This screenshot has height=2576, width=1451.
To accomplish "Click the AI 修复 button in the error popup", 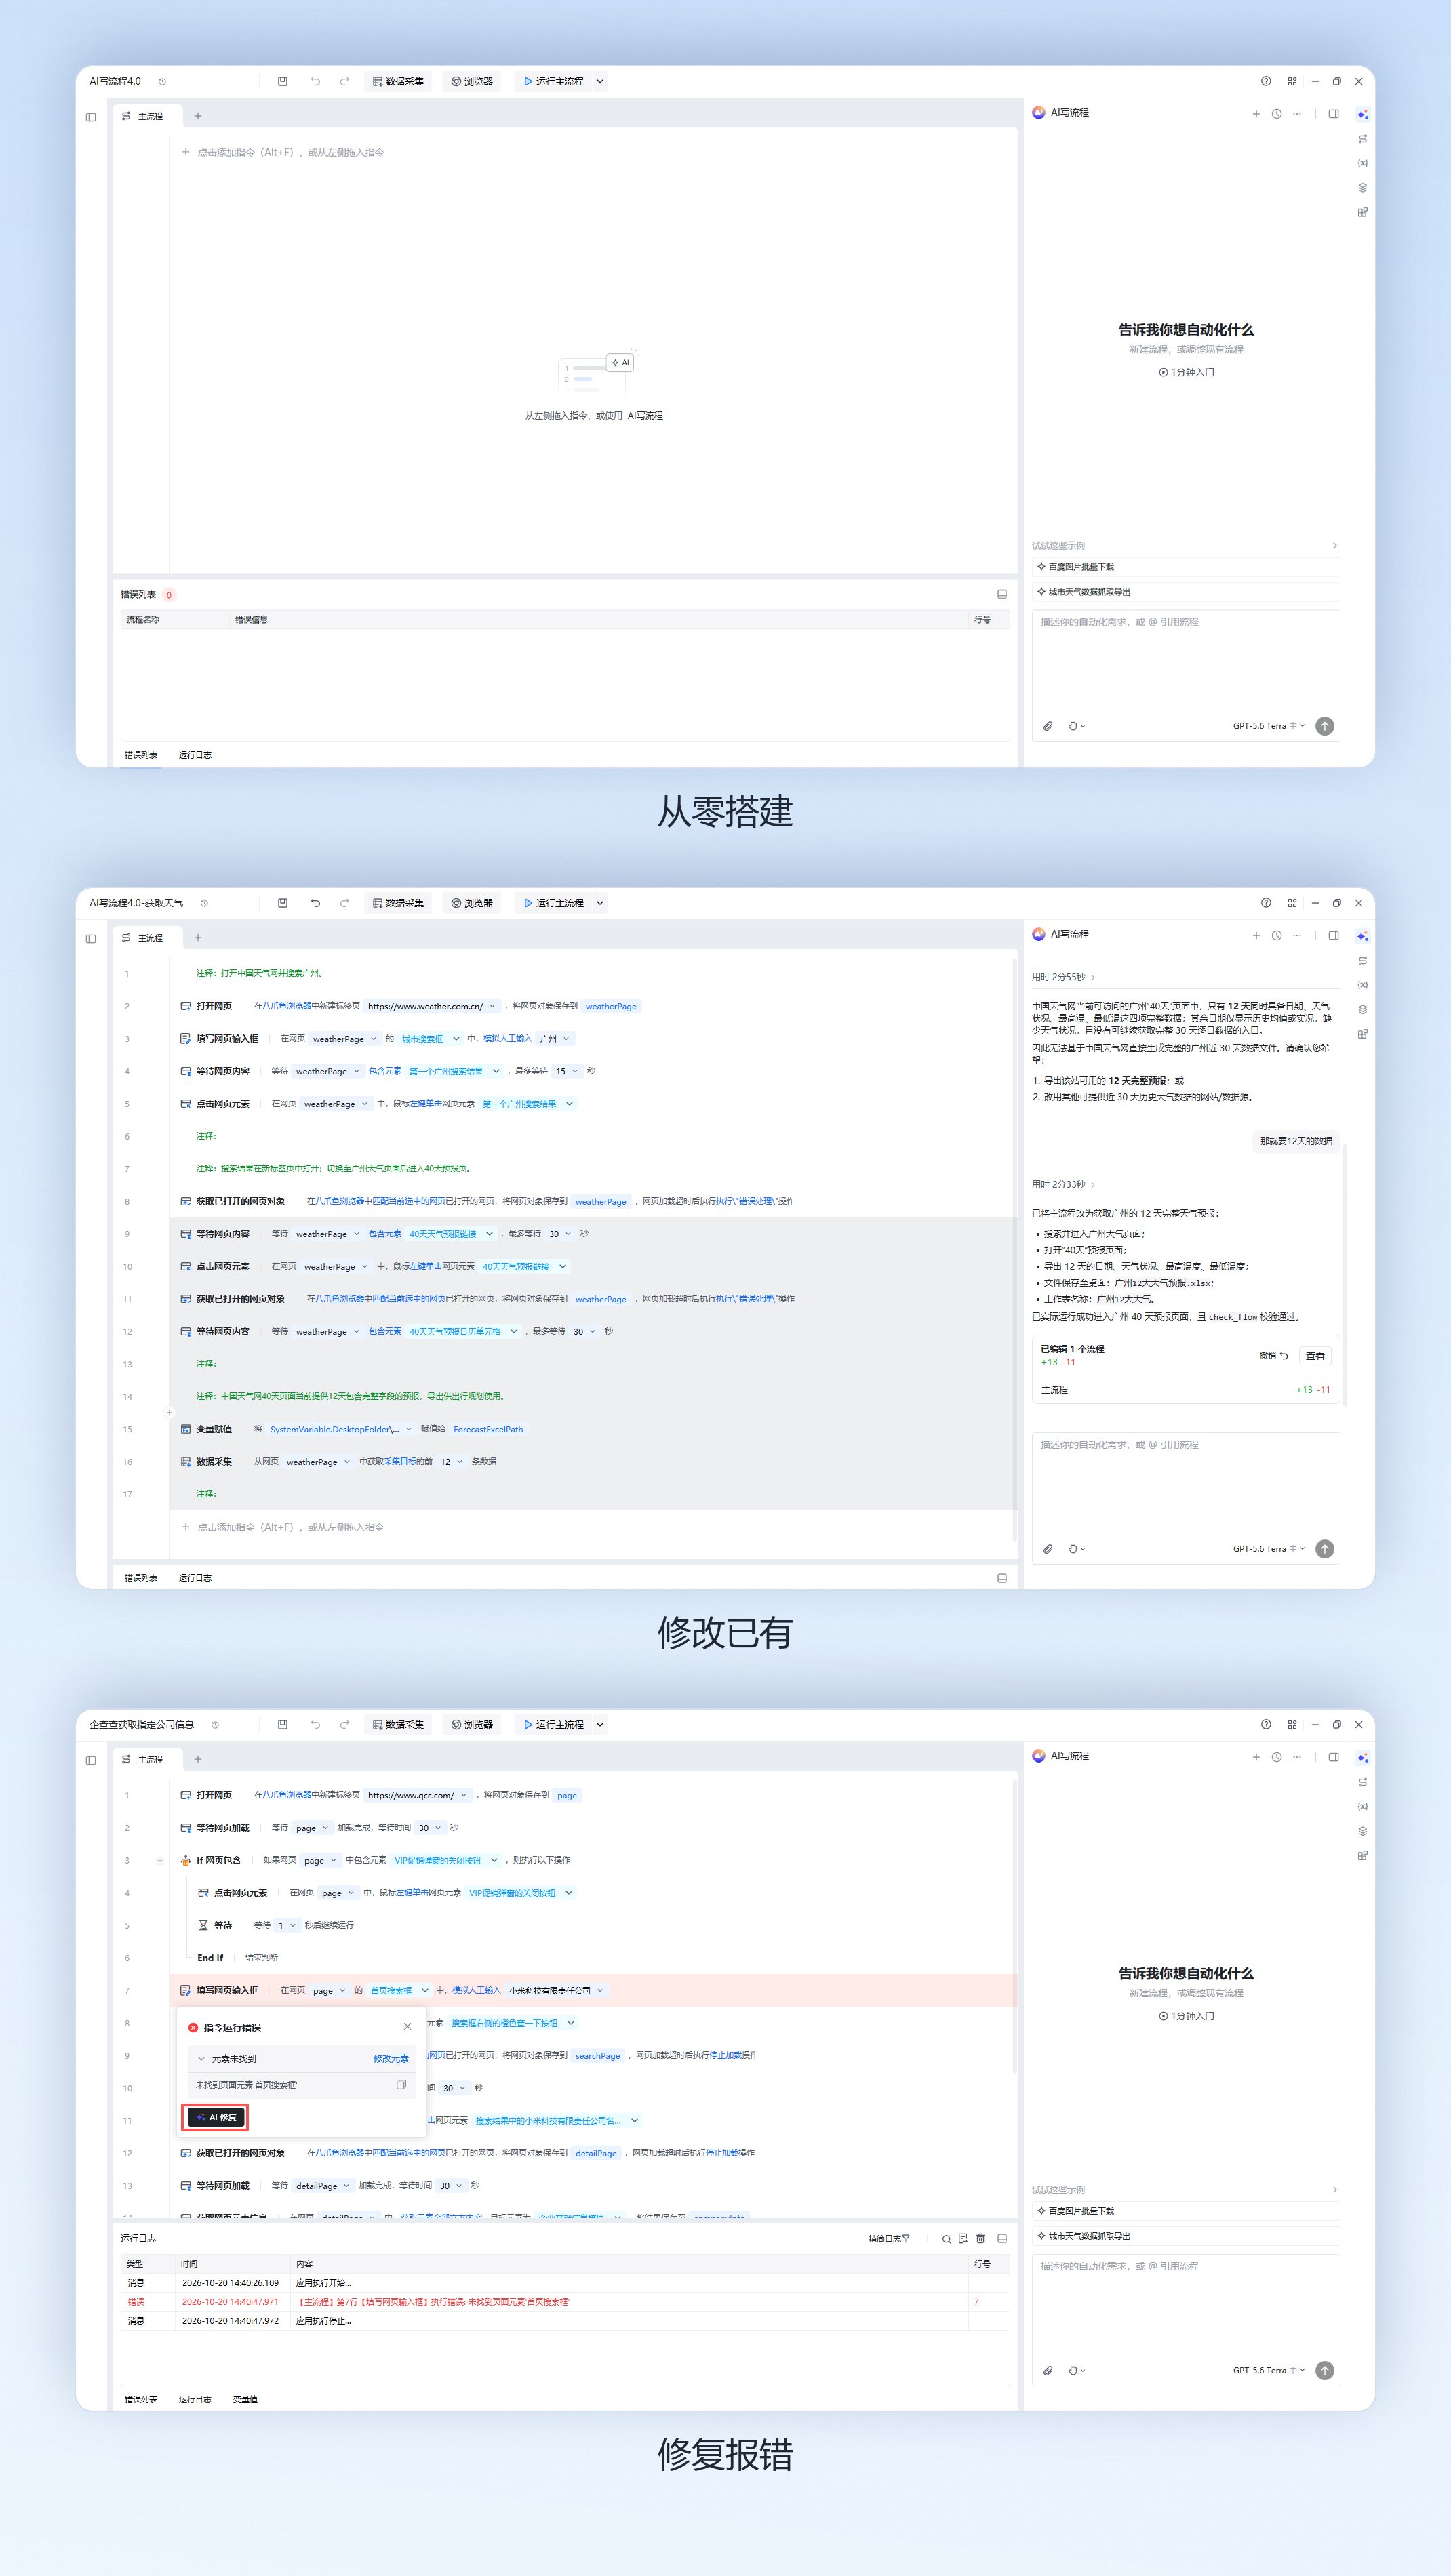I will [216, 2117].
